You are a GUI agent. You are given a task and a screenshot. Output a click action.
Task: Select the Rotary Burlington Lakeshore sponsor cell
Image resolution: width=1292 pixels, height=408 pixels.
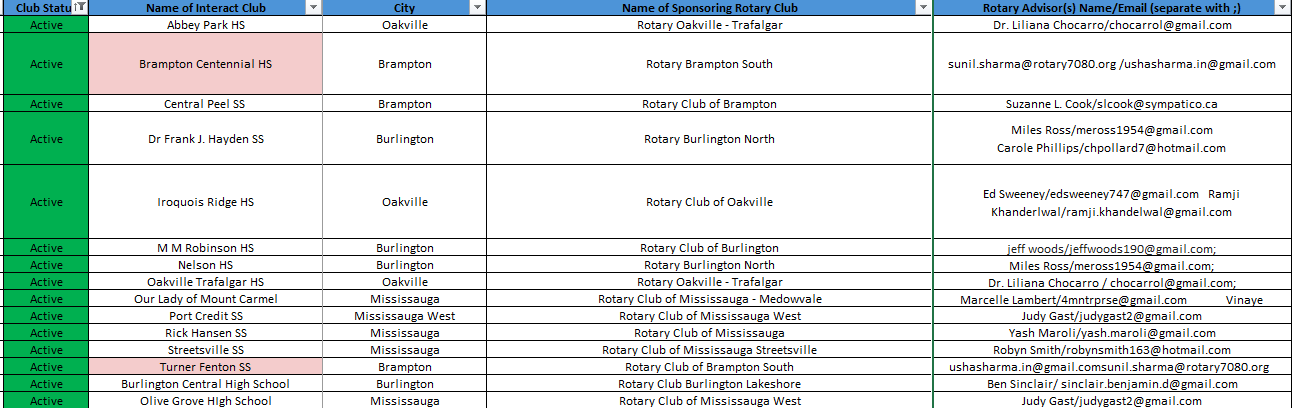709,384
